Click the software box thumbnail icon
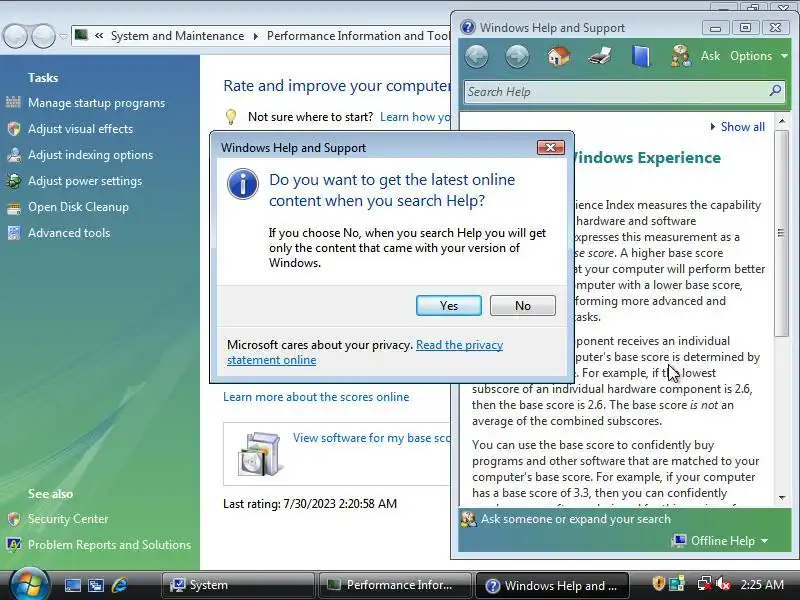 [x=260, y=454]
